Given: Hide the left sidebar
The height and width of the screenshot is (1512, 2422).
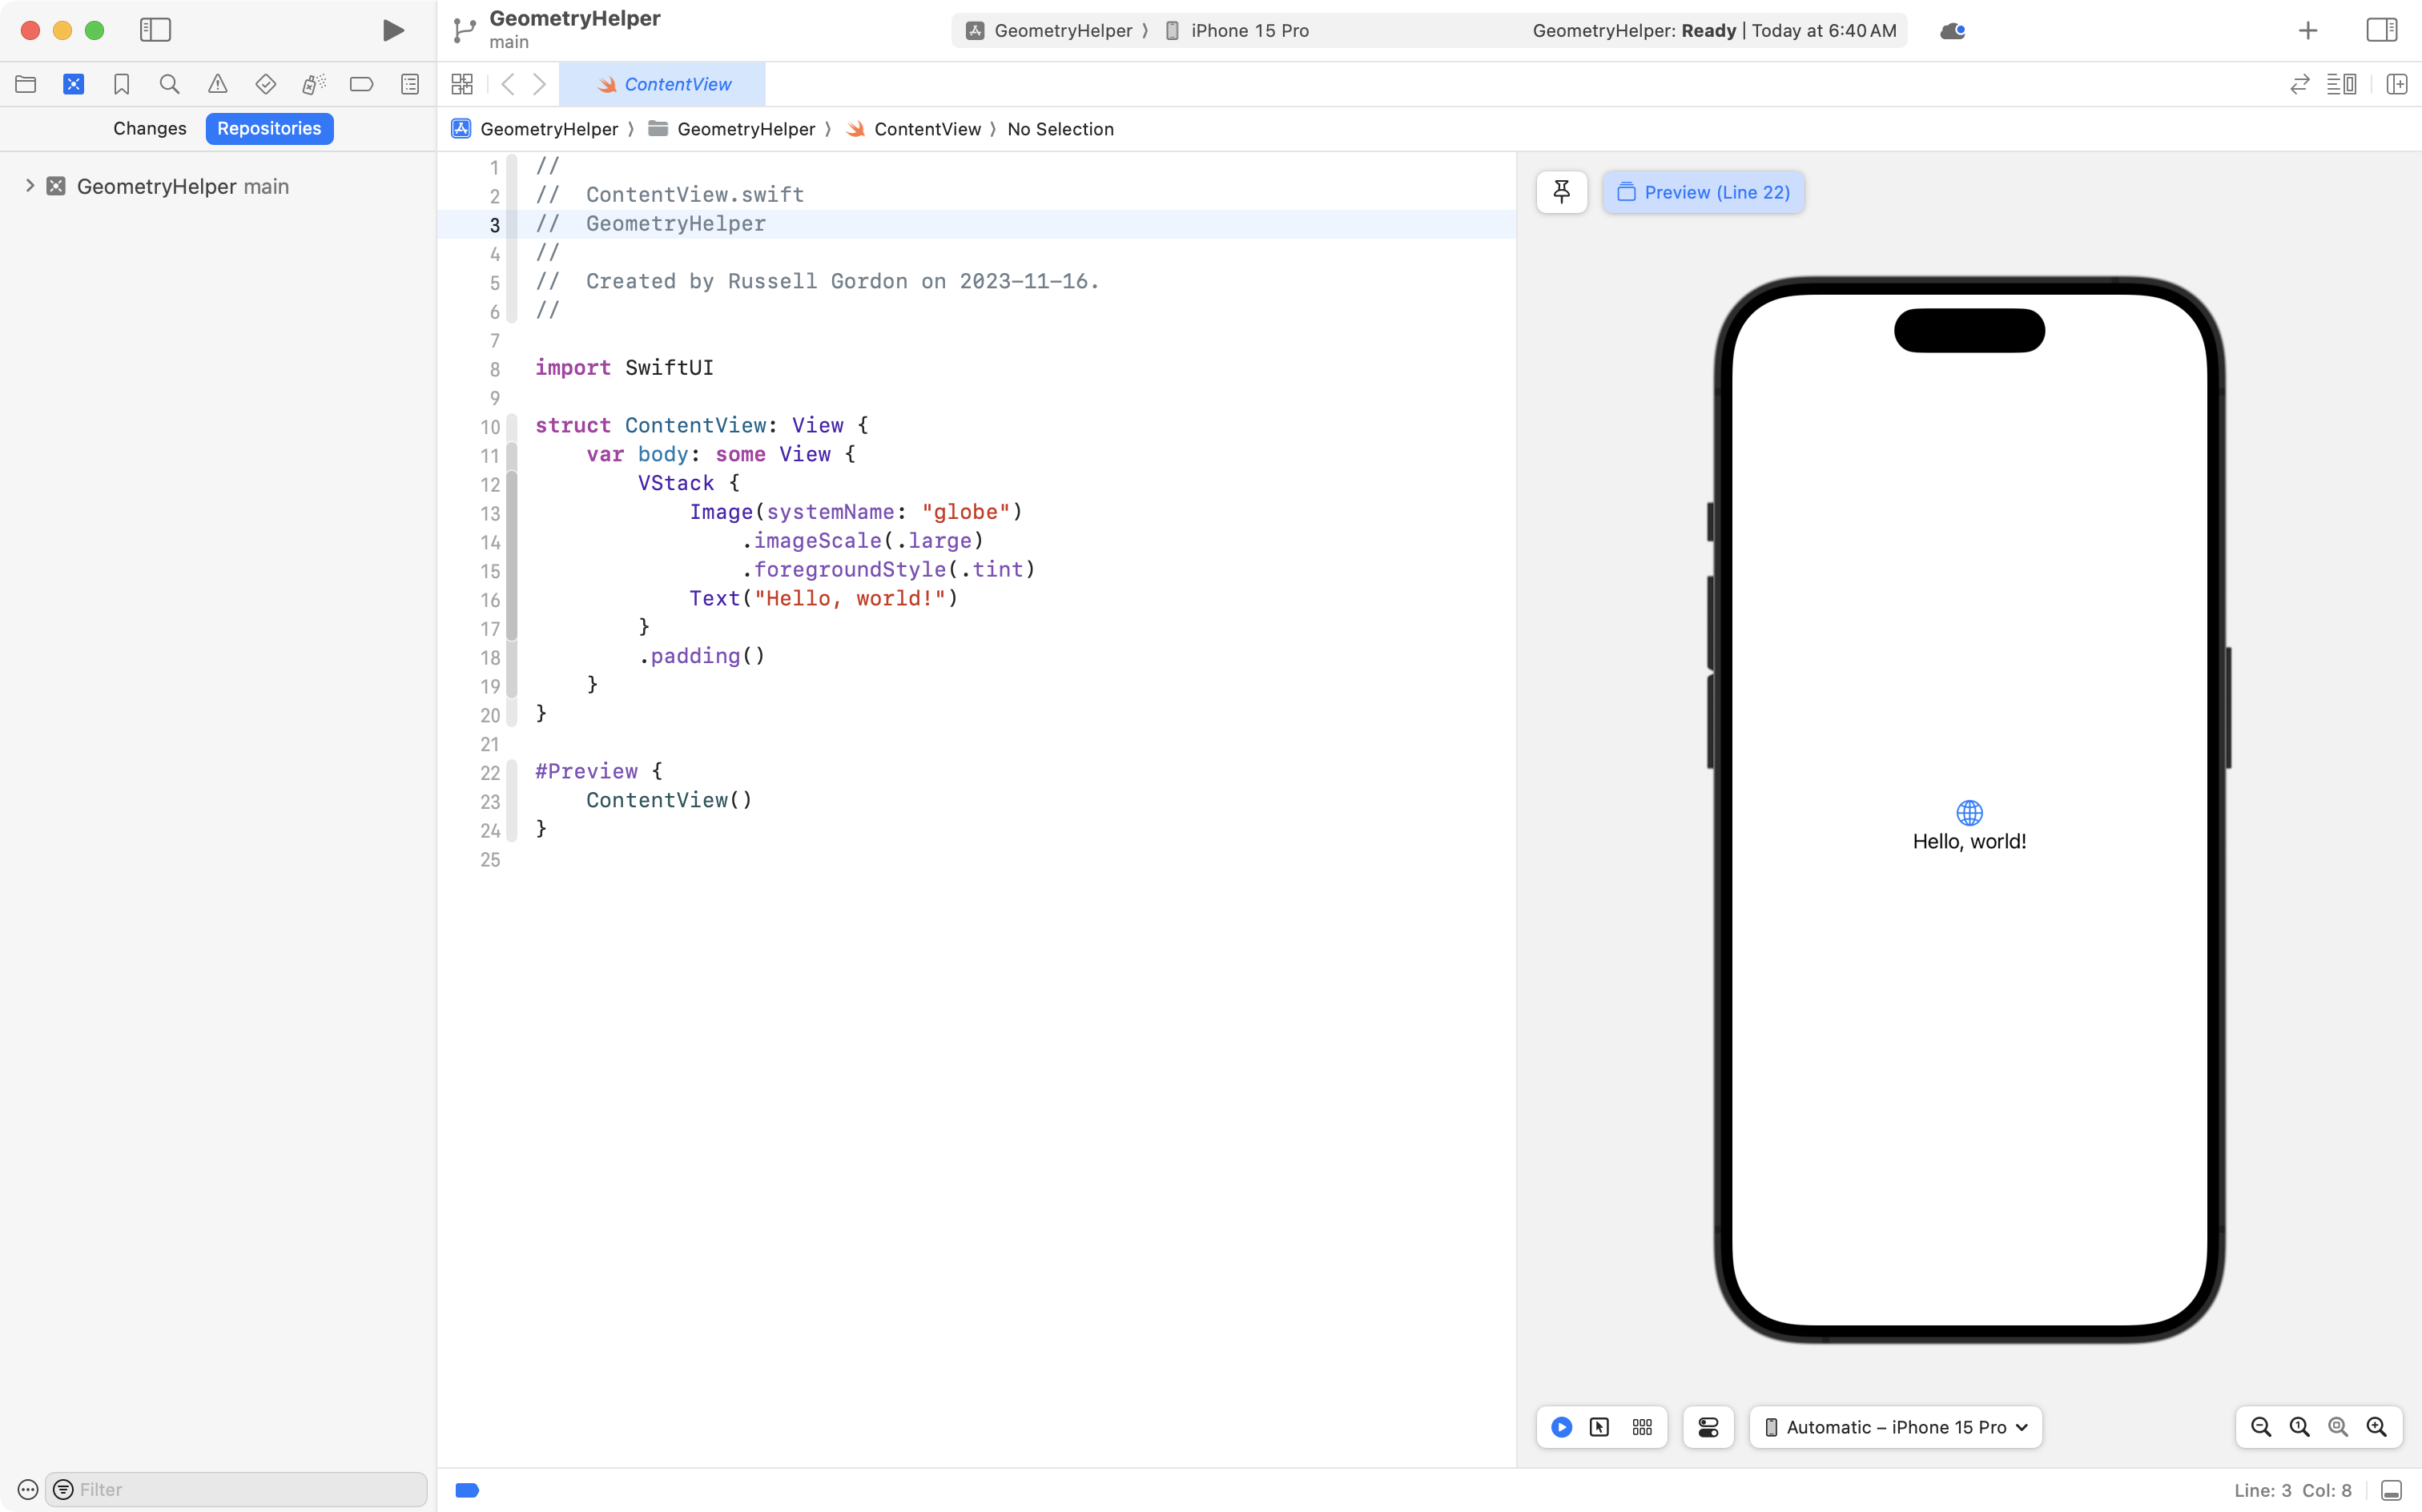Looking at the screenshot, I should tap(155, 30).
